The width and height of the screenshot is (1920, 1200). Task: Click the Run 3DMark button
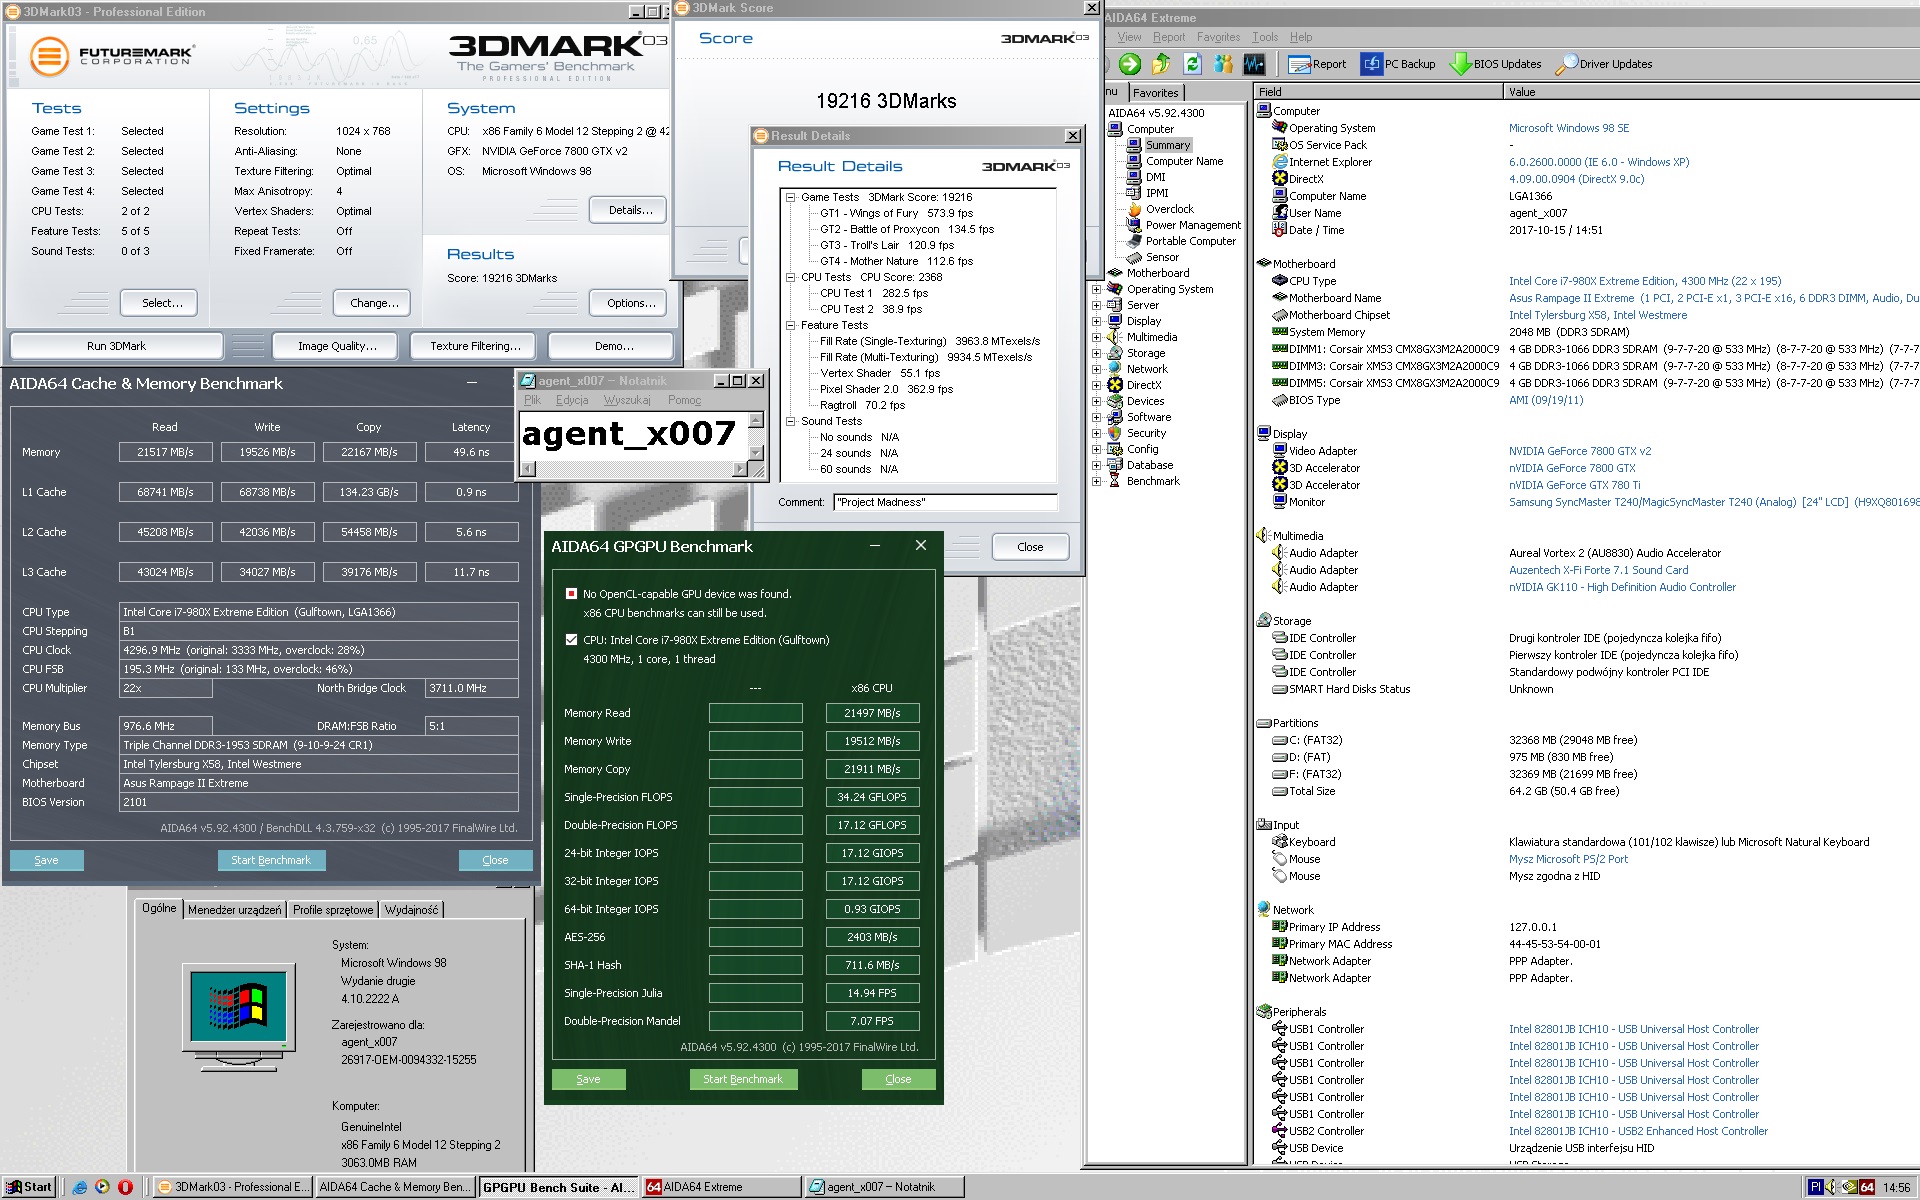[116, 346]
